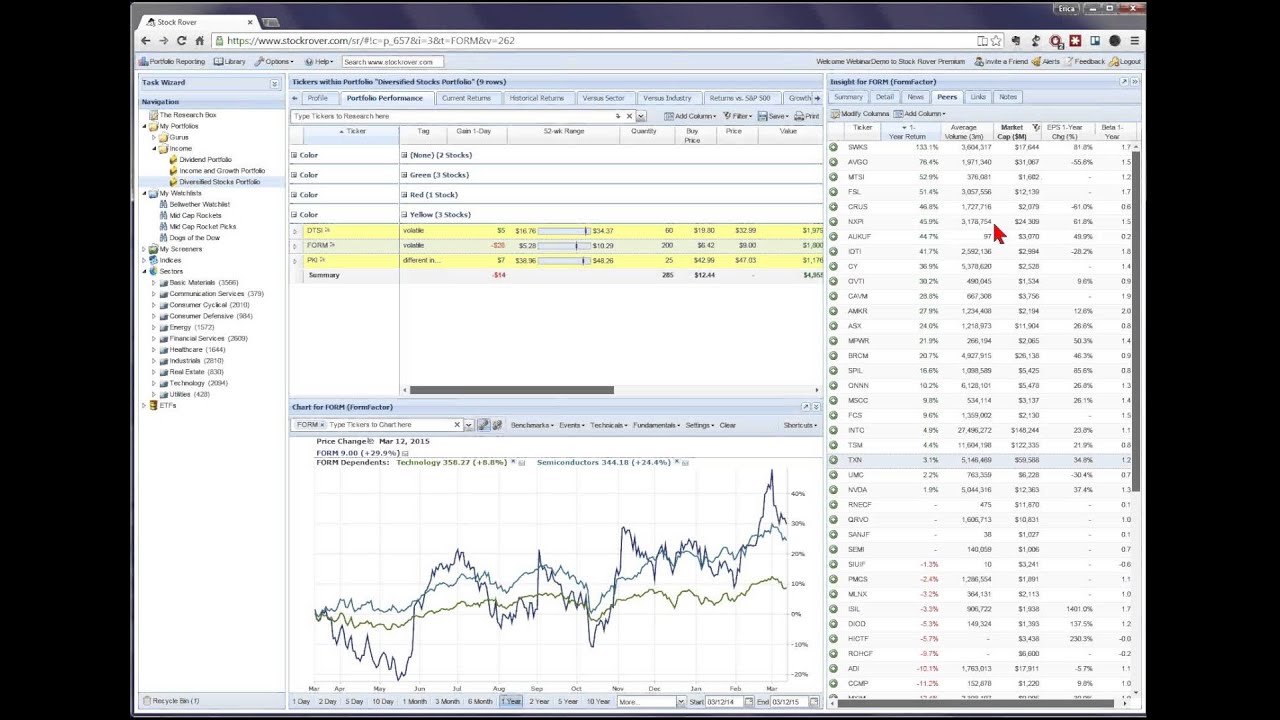Expand the Gurus folder arrow
This screenshot has width=1280, height=720.
tap(154, 137)
